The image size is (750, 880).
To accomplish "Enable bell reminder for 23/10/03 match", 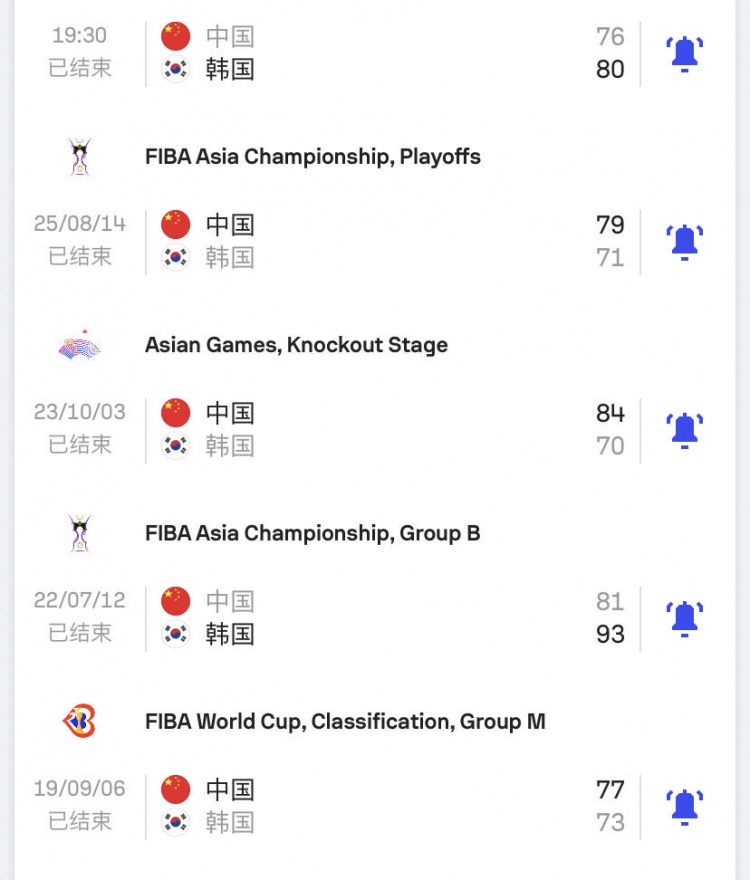I will (x=685, y=429).
